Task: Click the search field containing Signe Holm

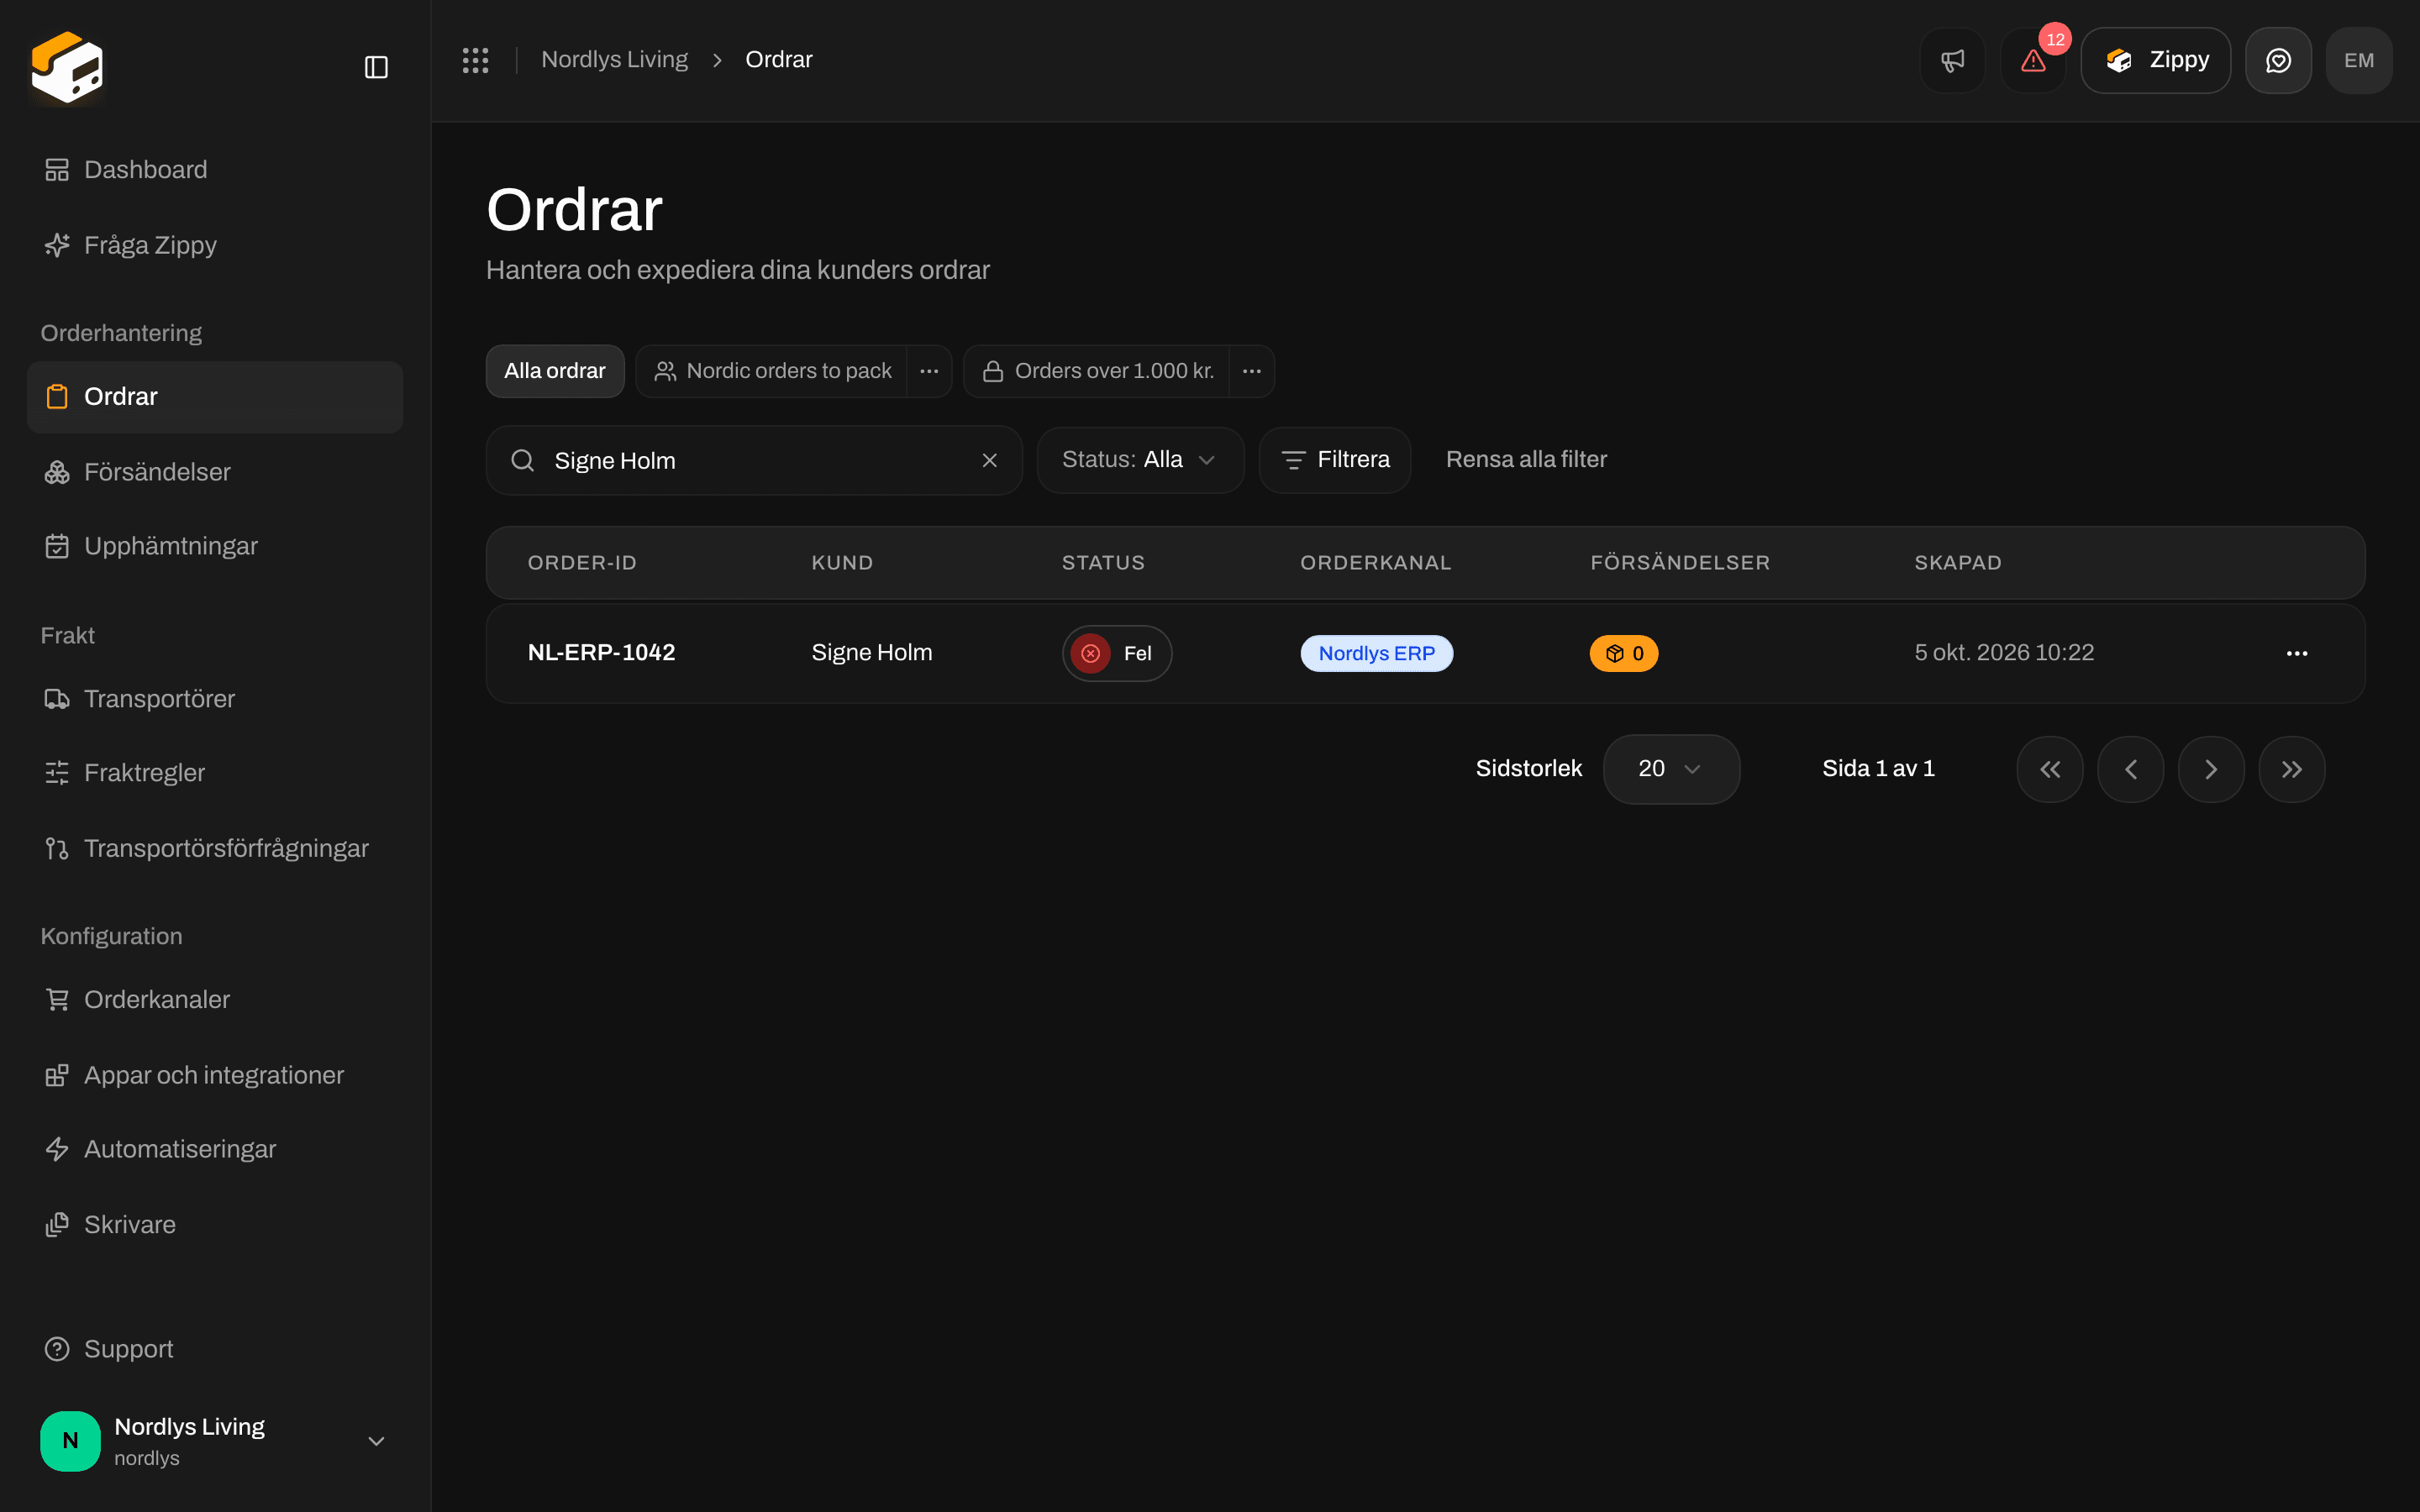Action: (754, 460)
